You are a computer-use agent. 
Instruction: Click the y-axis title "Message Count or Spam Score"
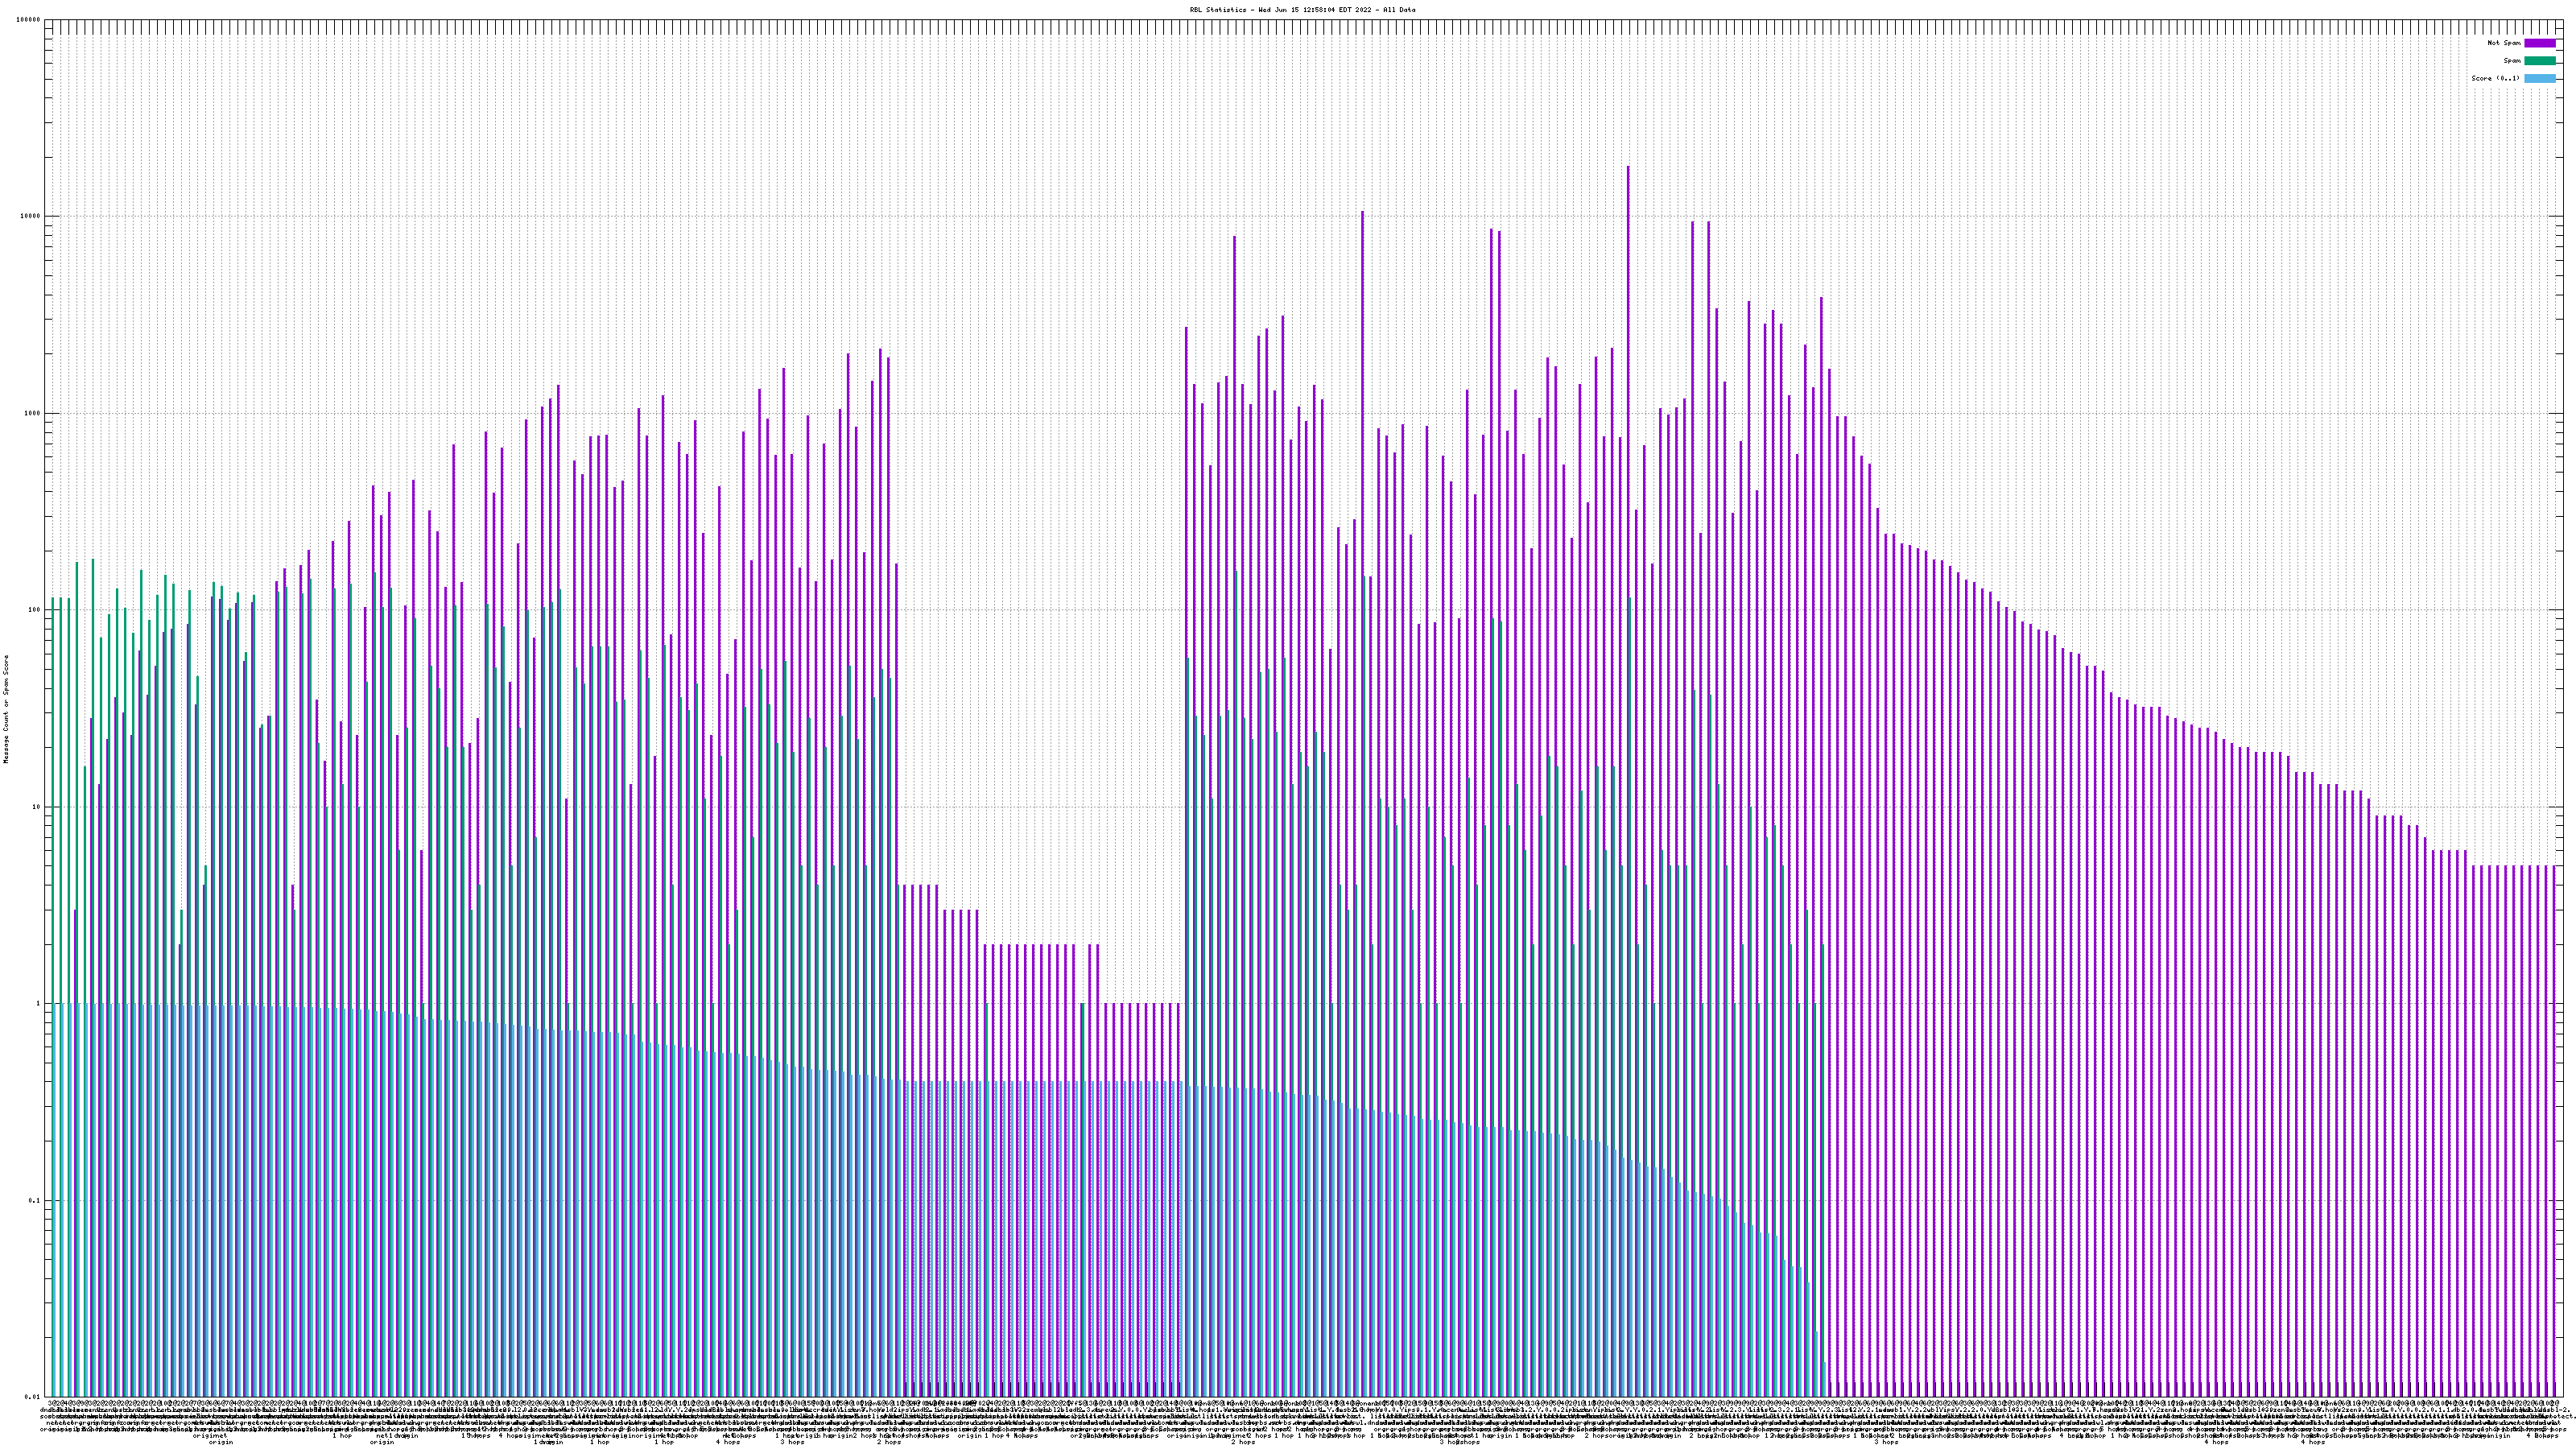click(5, 709)
